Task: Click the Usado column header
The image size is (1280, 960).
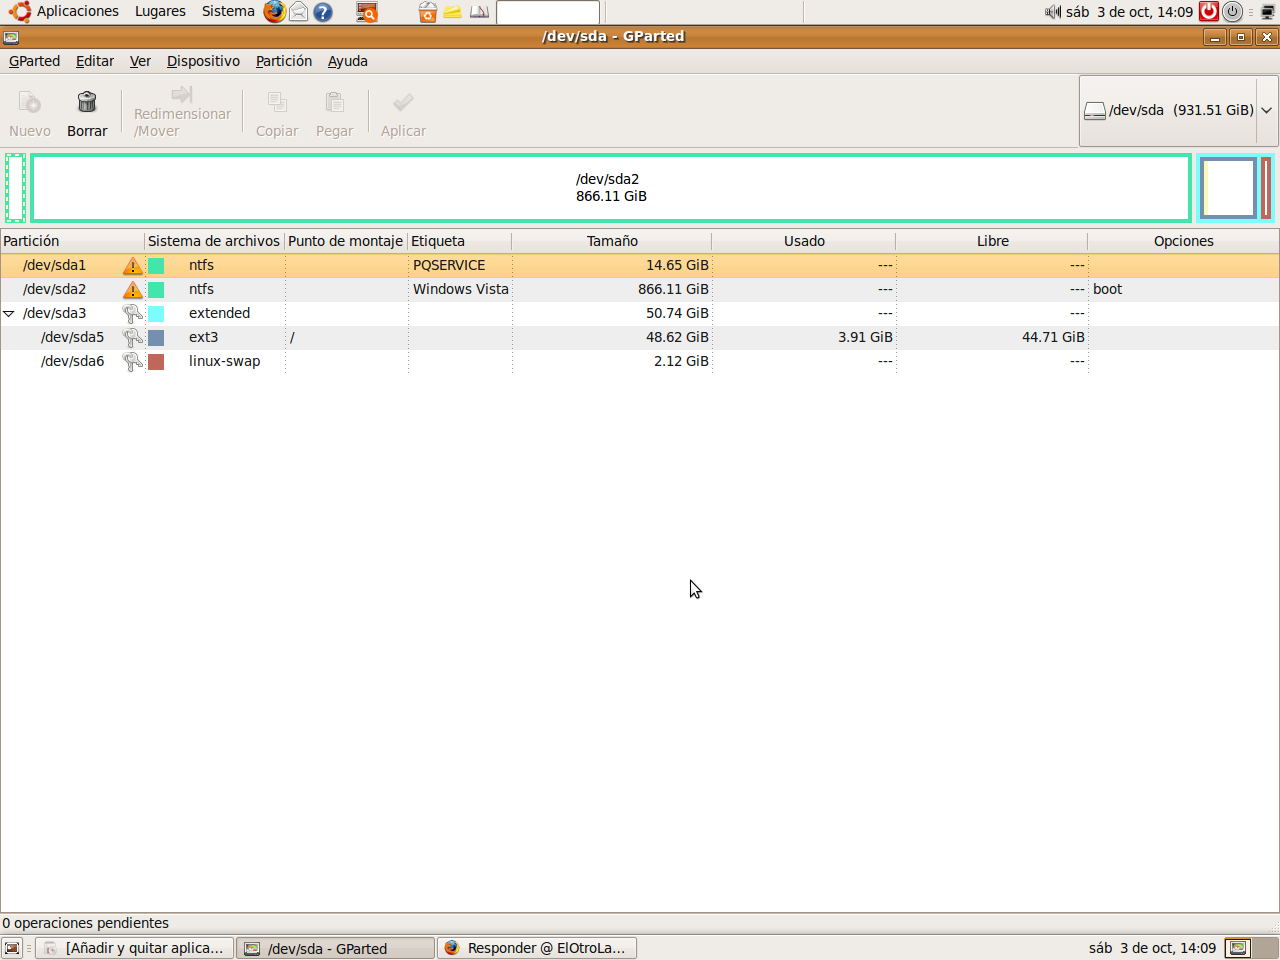Action: (x=804, y=241)
